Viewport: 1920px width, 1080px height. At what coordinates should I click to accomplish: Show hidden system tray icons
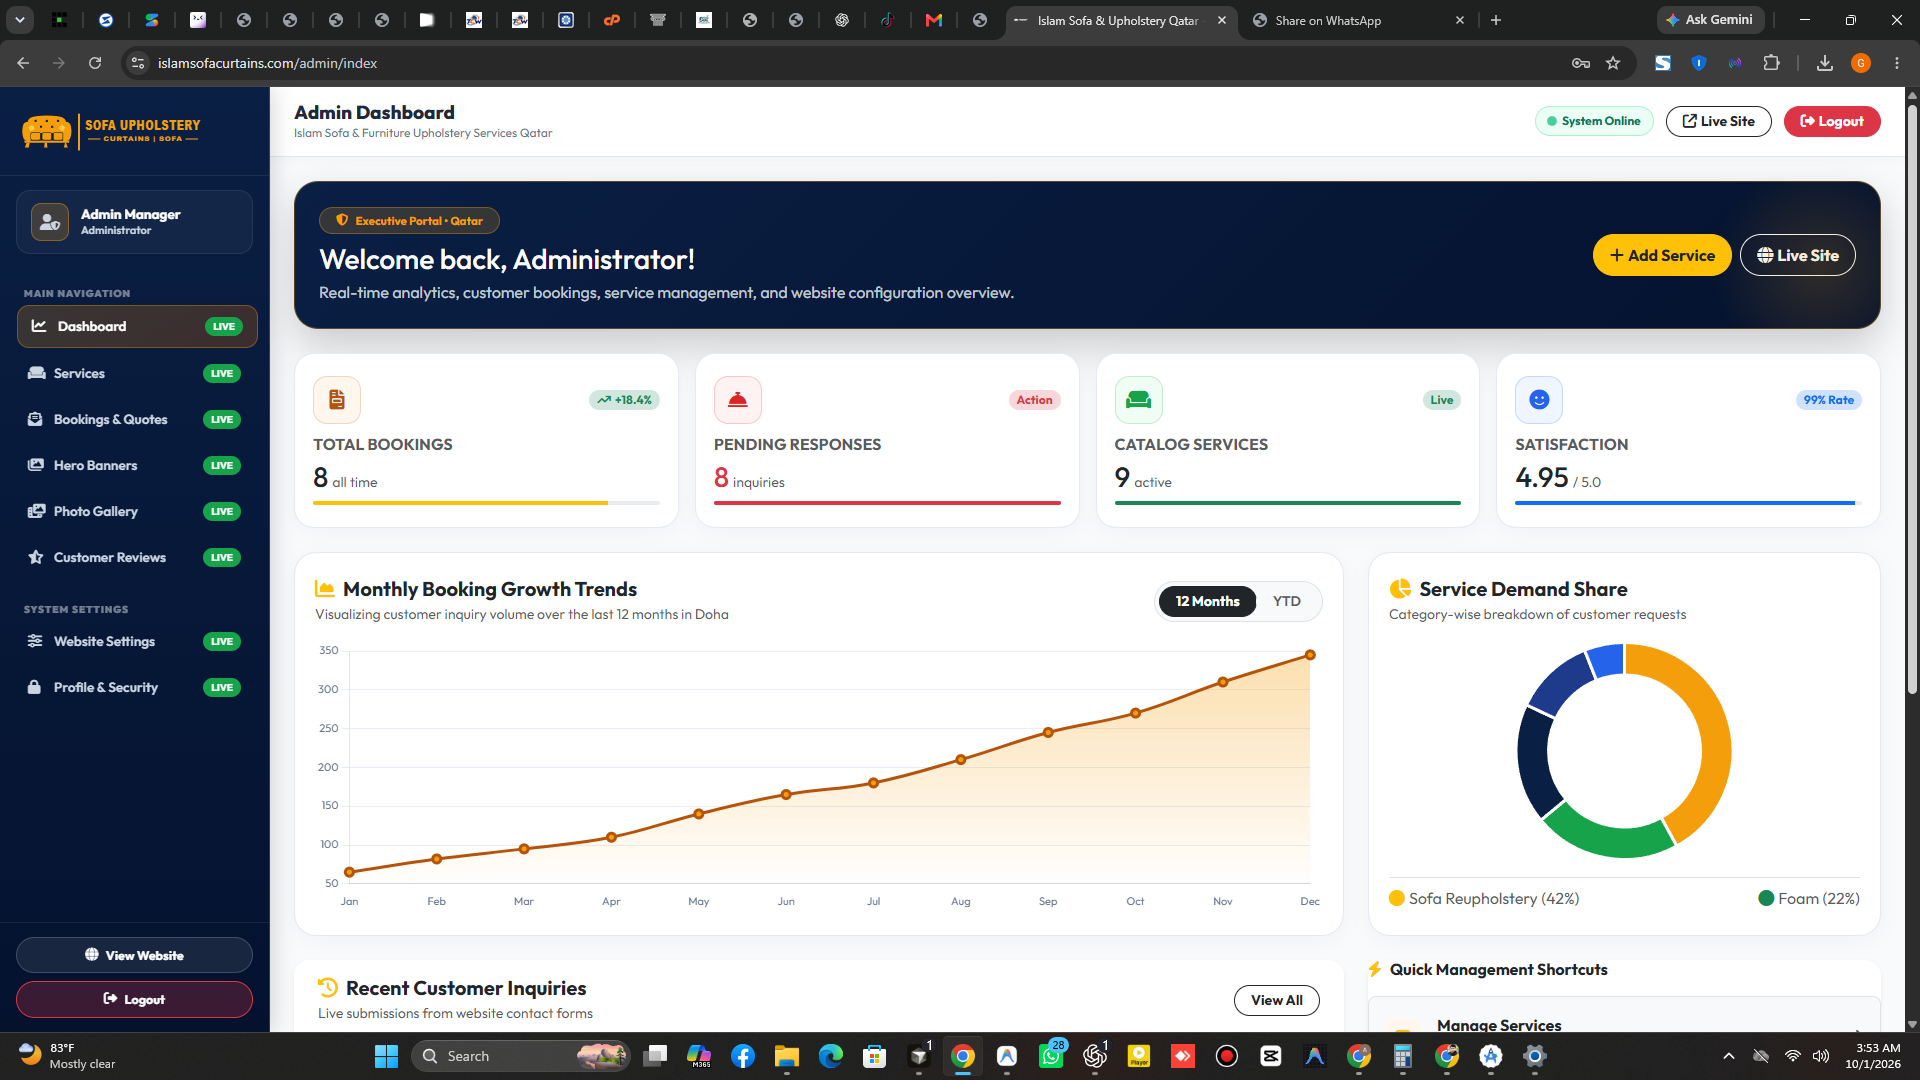[1728, 1056]
